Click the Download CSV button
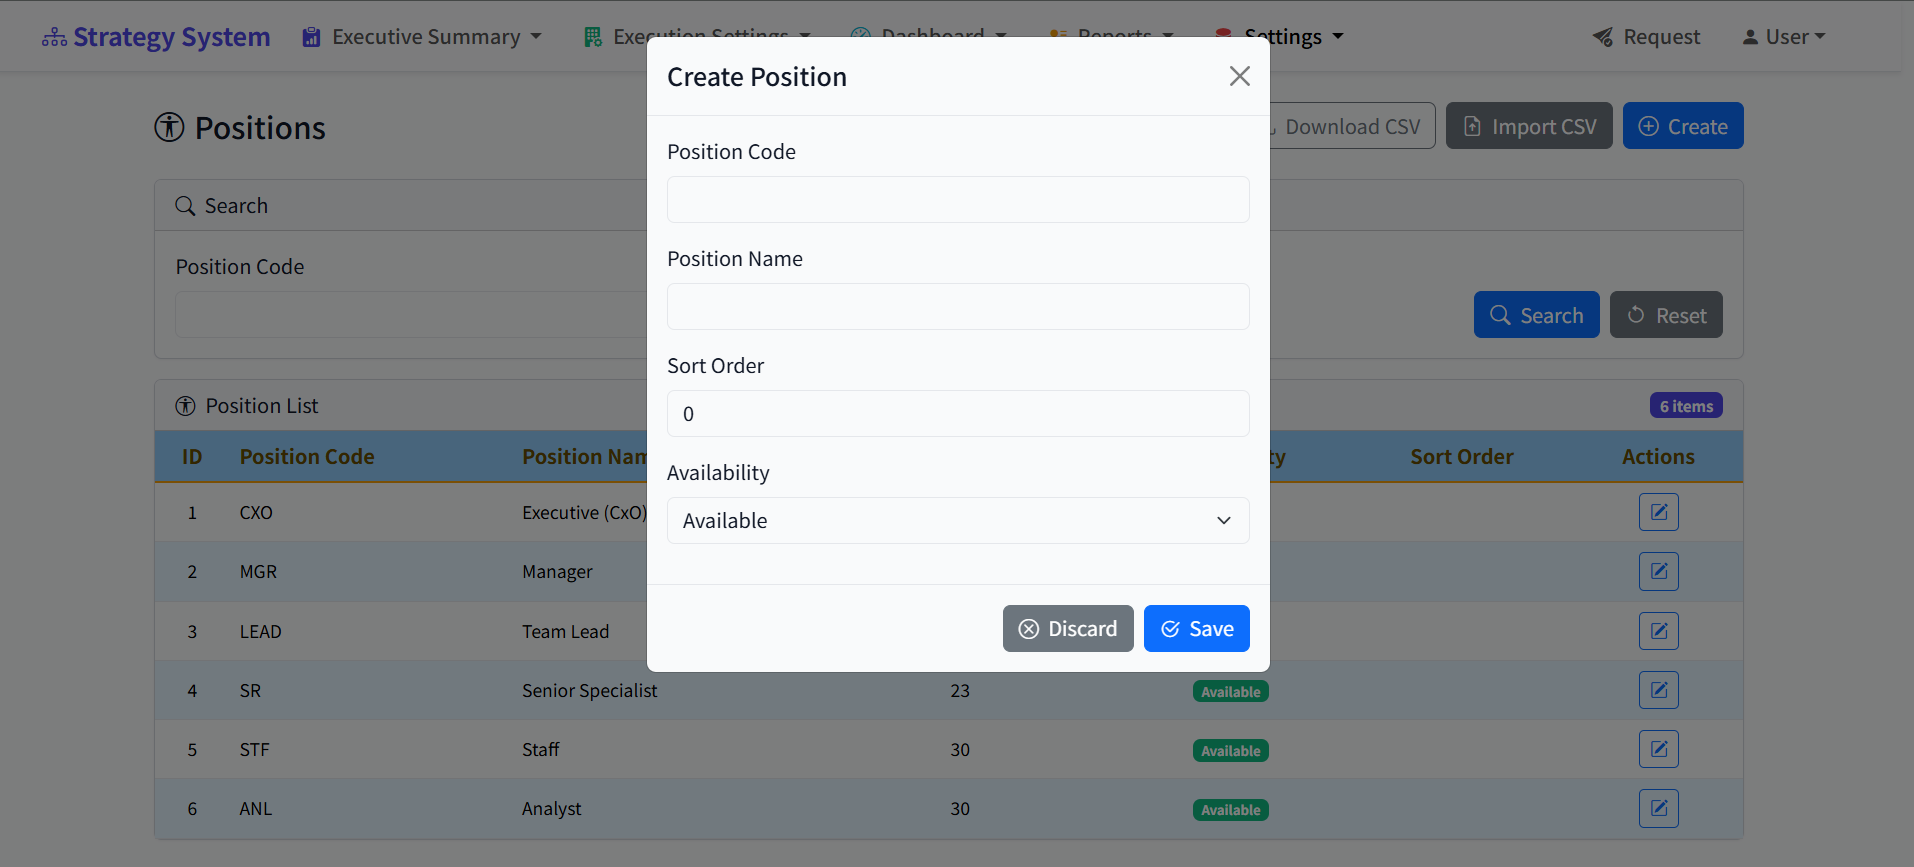This screenshot has height=867, width=1914. tap(1352, 126)
